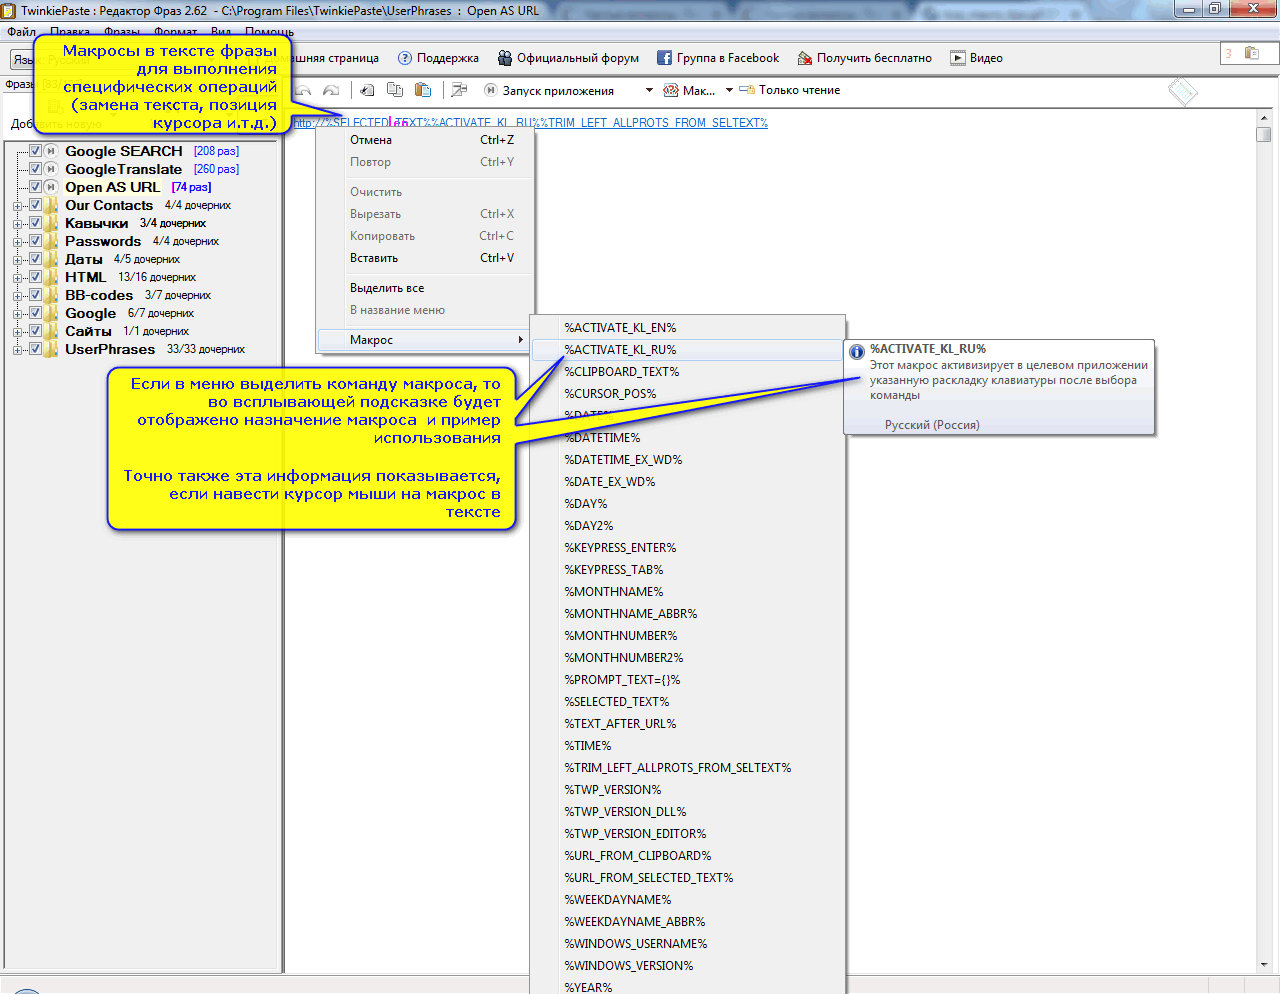Open the Запуск приложения dropdown arrow

pyautogui.click(x=648, y=90)
